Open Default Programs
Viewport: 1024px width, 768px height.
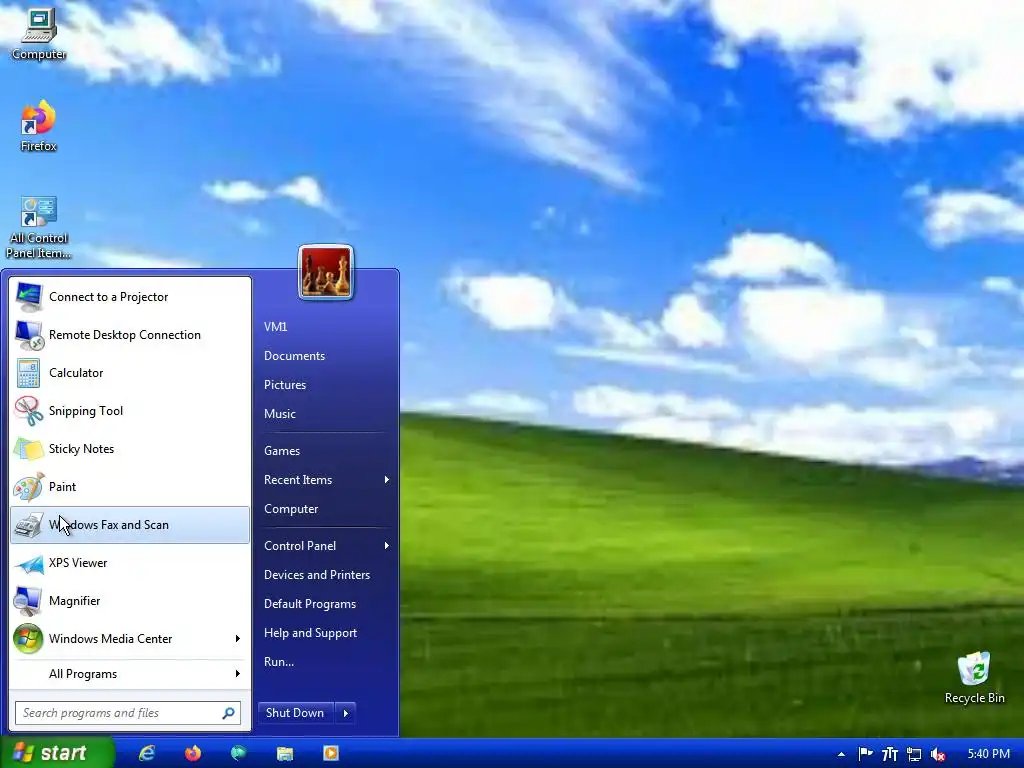(310, 604)
